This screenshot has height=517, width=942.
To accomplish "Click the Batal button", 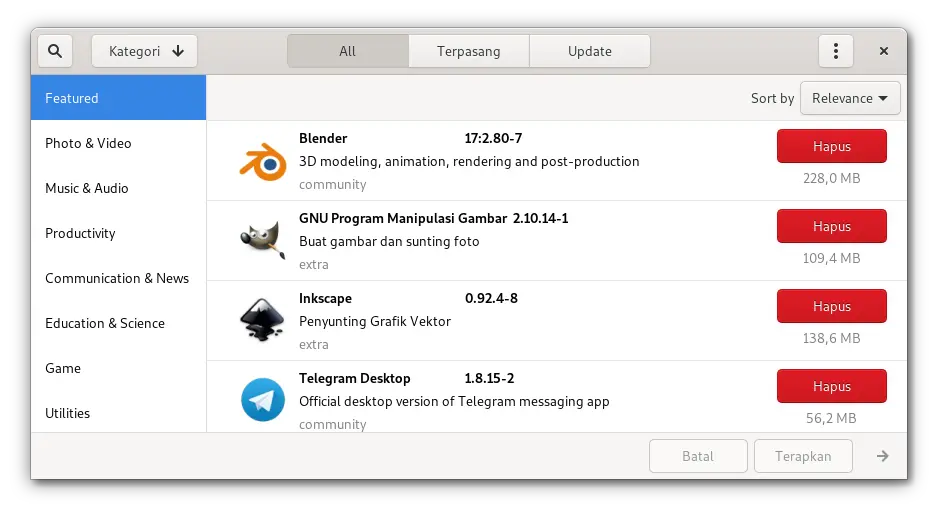I will point(698,456).
